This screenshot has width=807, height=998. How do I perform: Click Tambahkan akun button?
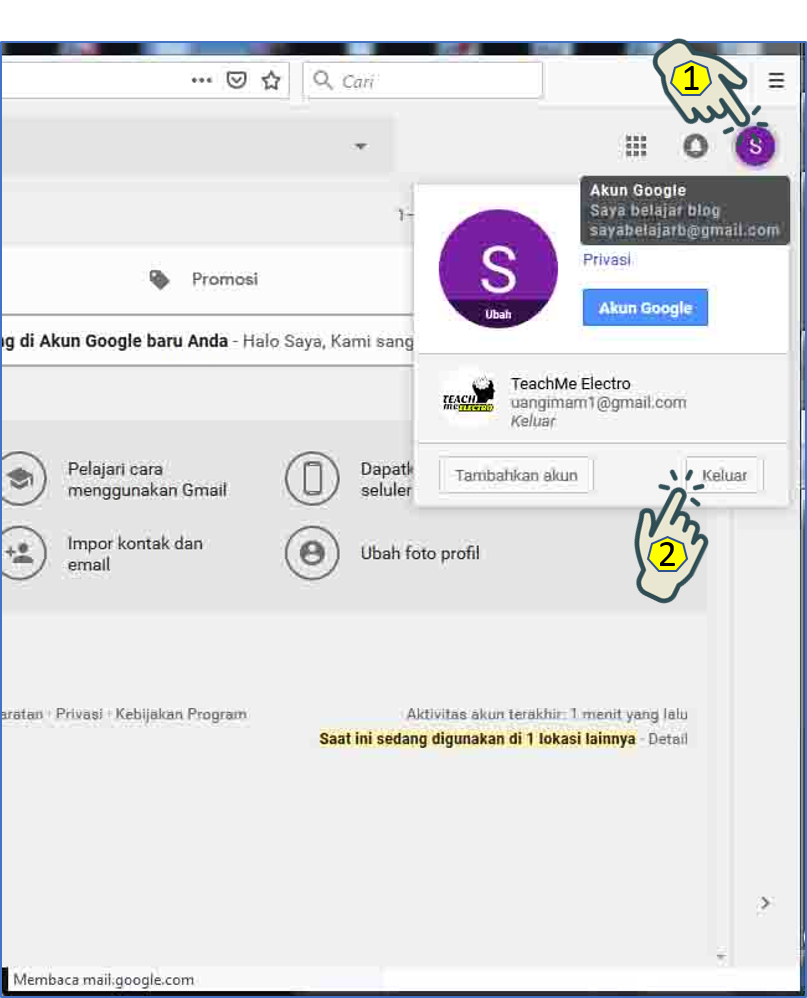516,475
